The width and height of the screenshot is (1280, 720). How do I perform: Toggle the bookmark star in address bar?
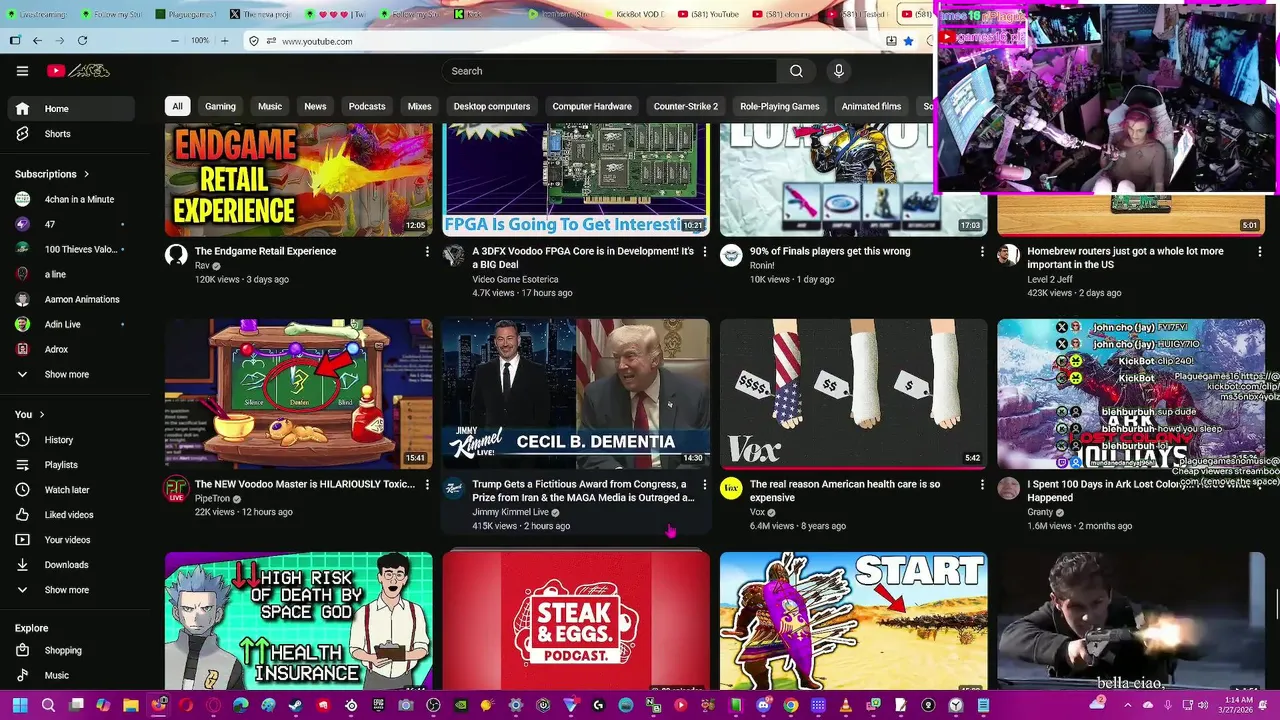click(x=908, y=41)
